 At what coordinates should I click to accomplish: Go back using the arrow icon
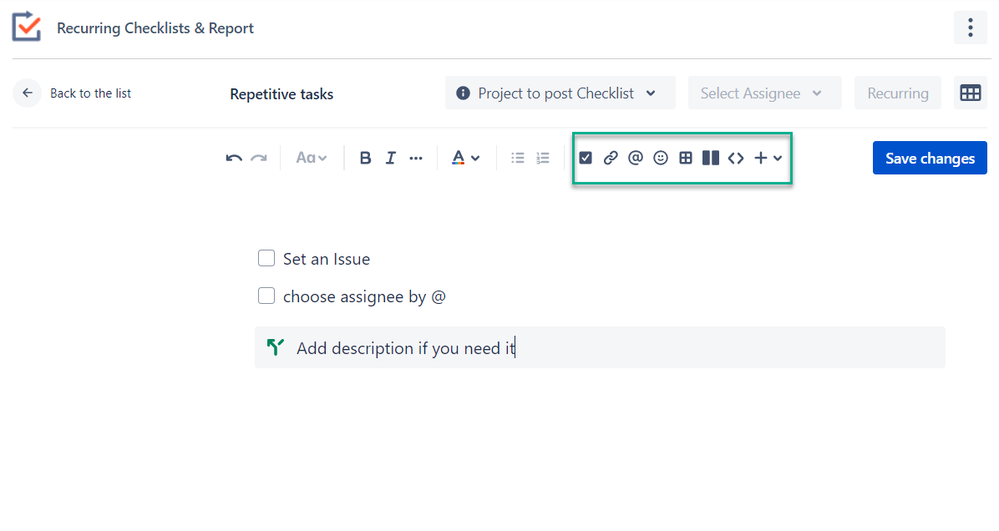(27, 93)
